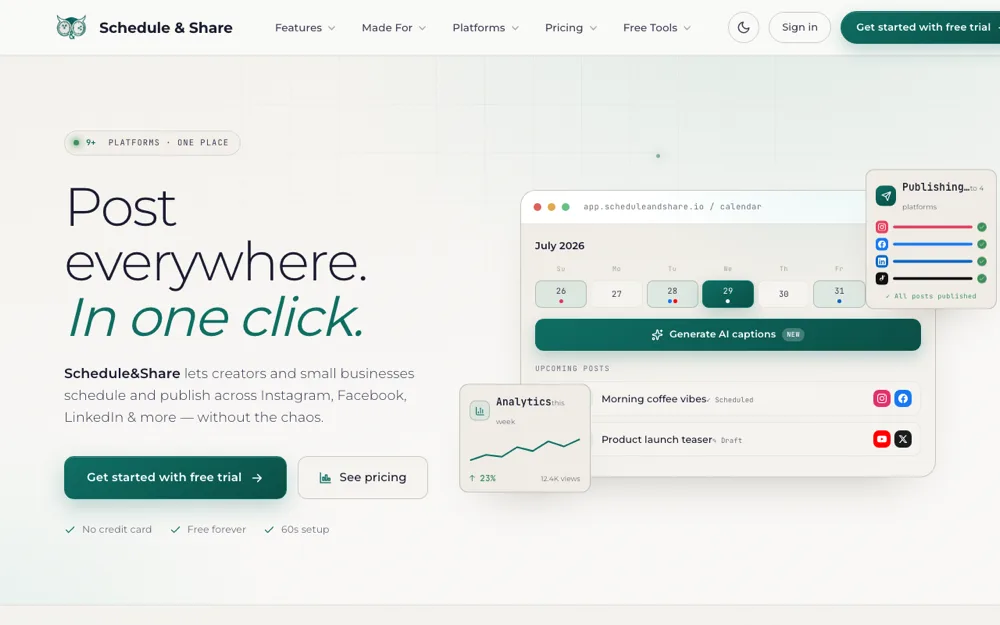Click the bar chart icon in See pricing
The width and height of the screenshot is (1000, 625).
coord(325,478)
